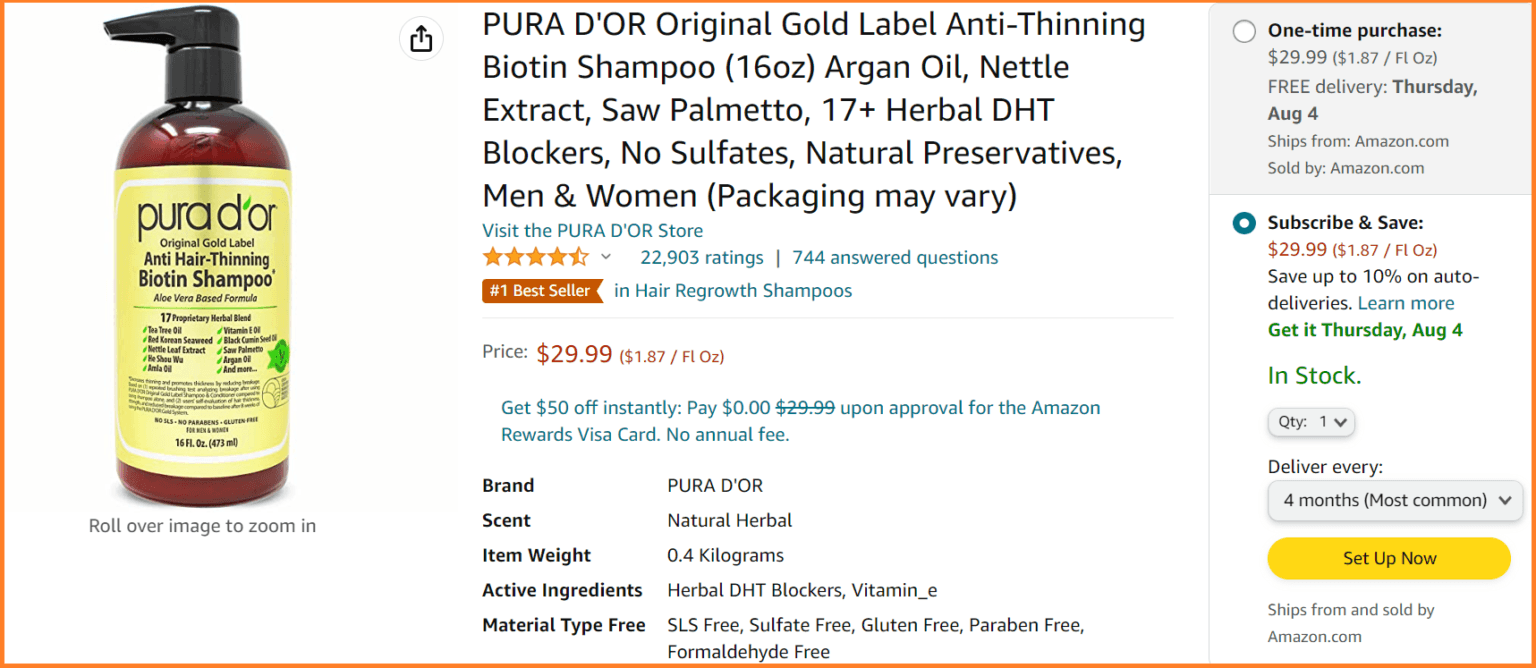Click Roll over image to zoom in text
The image size is (1536, 668).
(202, 525)
